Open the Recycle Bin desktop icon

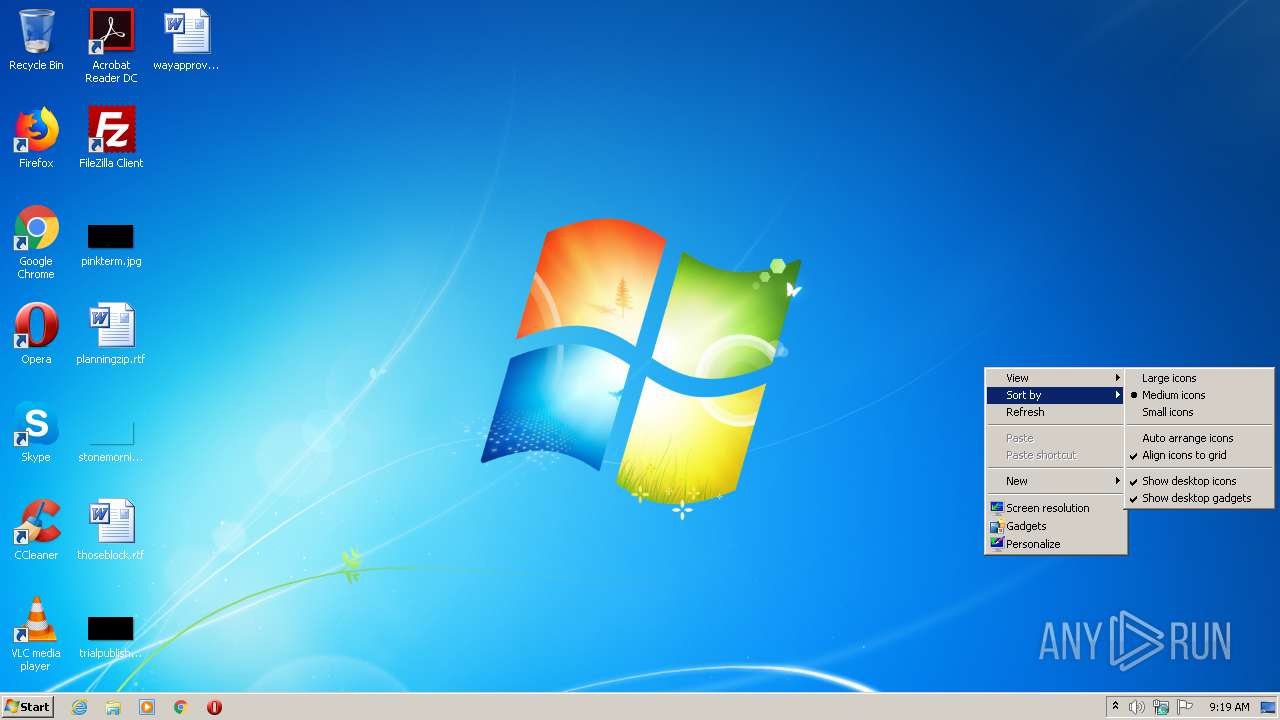pos(36,40)
